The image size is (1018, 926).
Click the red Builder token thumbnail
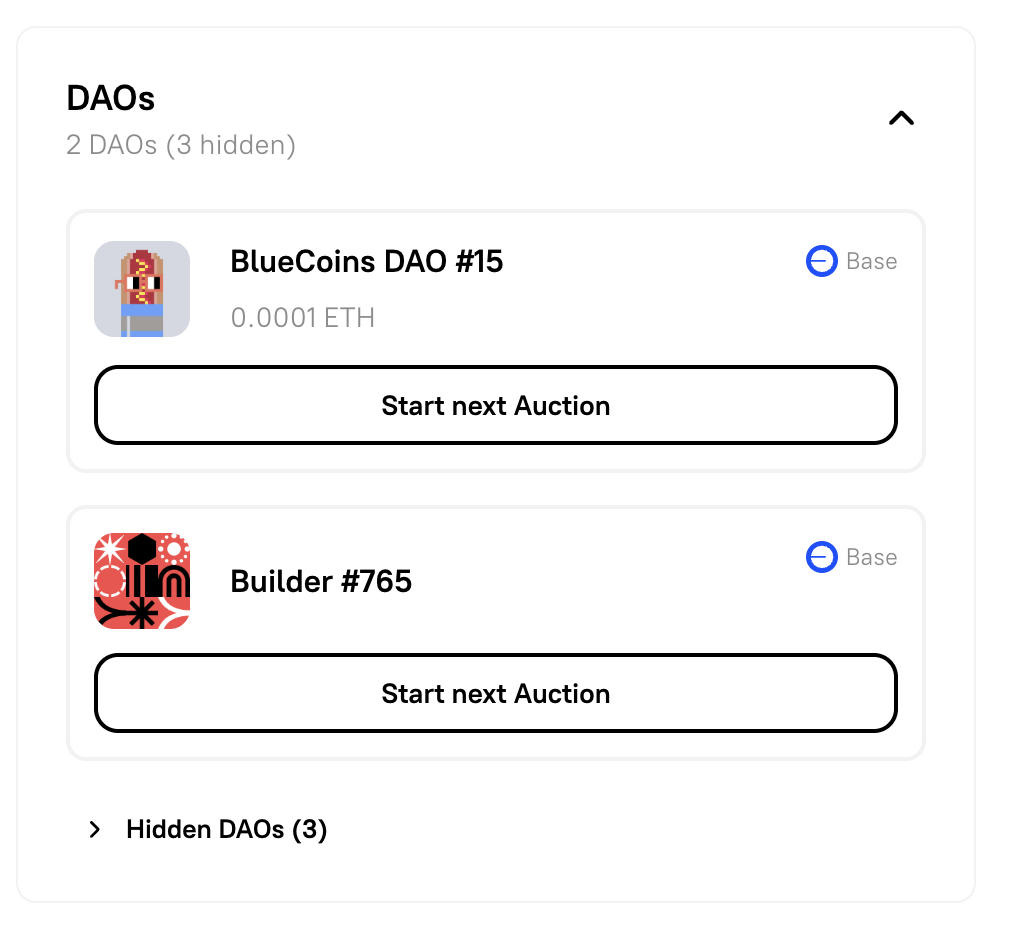(142, 581)
